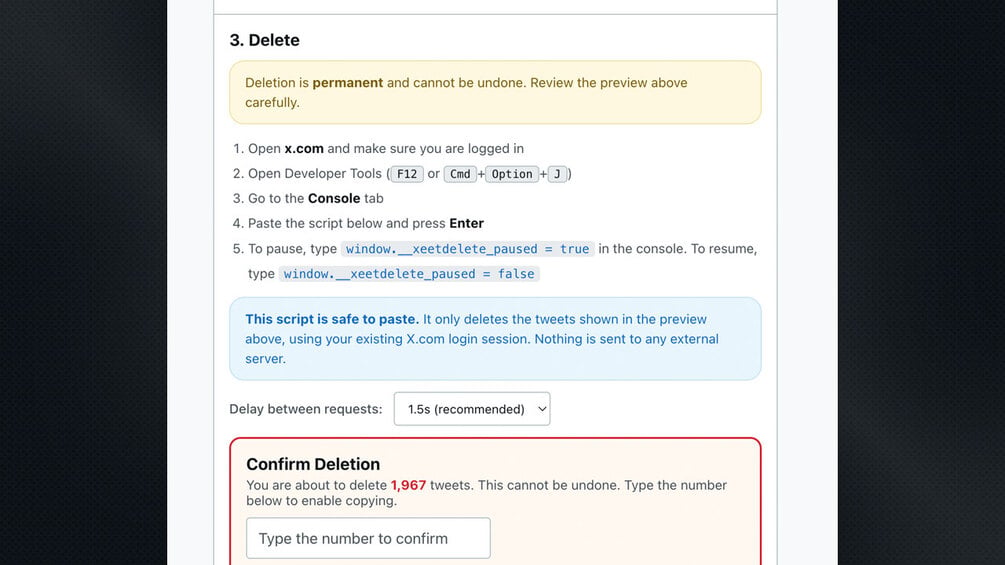Click the Option key badge
1005x565 pixels.
pyautogui.click(x=511, y=174)
